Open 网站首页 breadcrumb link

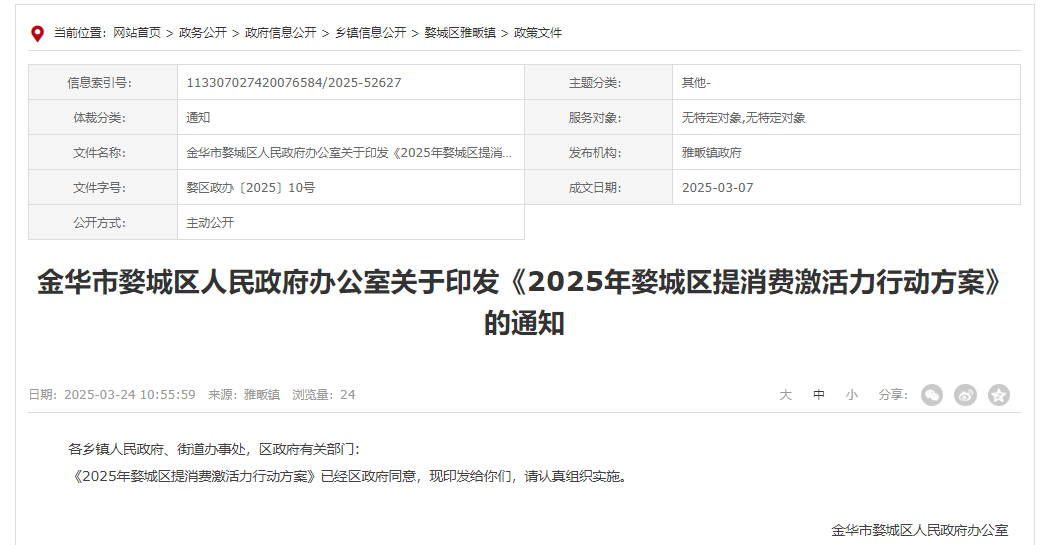coord(137,33)
